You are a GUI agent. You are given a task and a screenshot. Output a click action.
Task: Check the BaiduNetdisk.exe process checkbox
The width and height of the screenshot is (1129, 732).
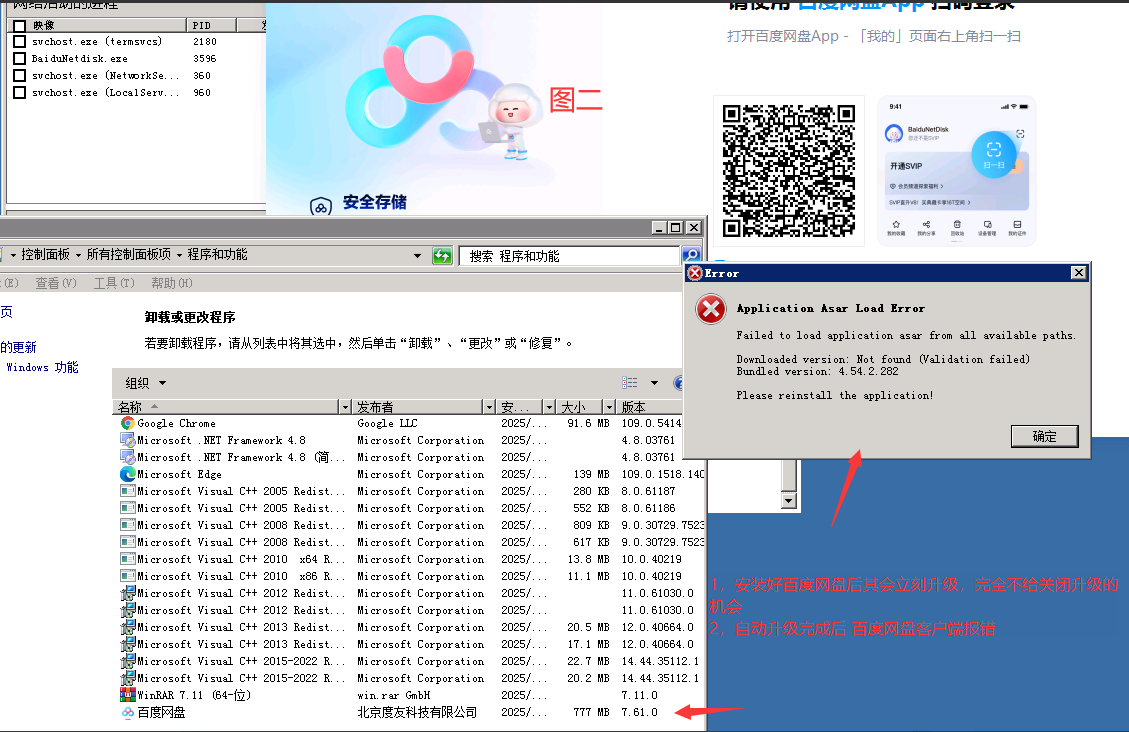20,58
